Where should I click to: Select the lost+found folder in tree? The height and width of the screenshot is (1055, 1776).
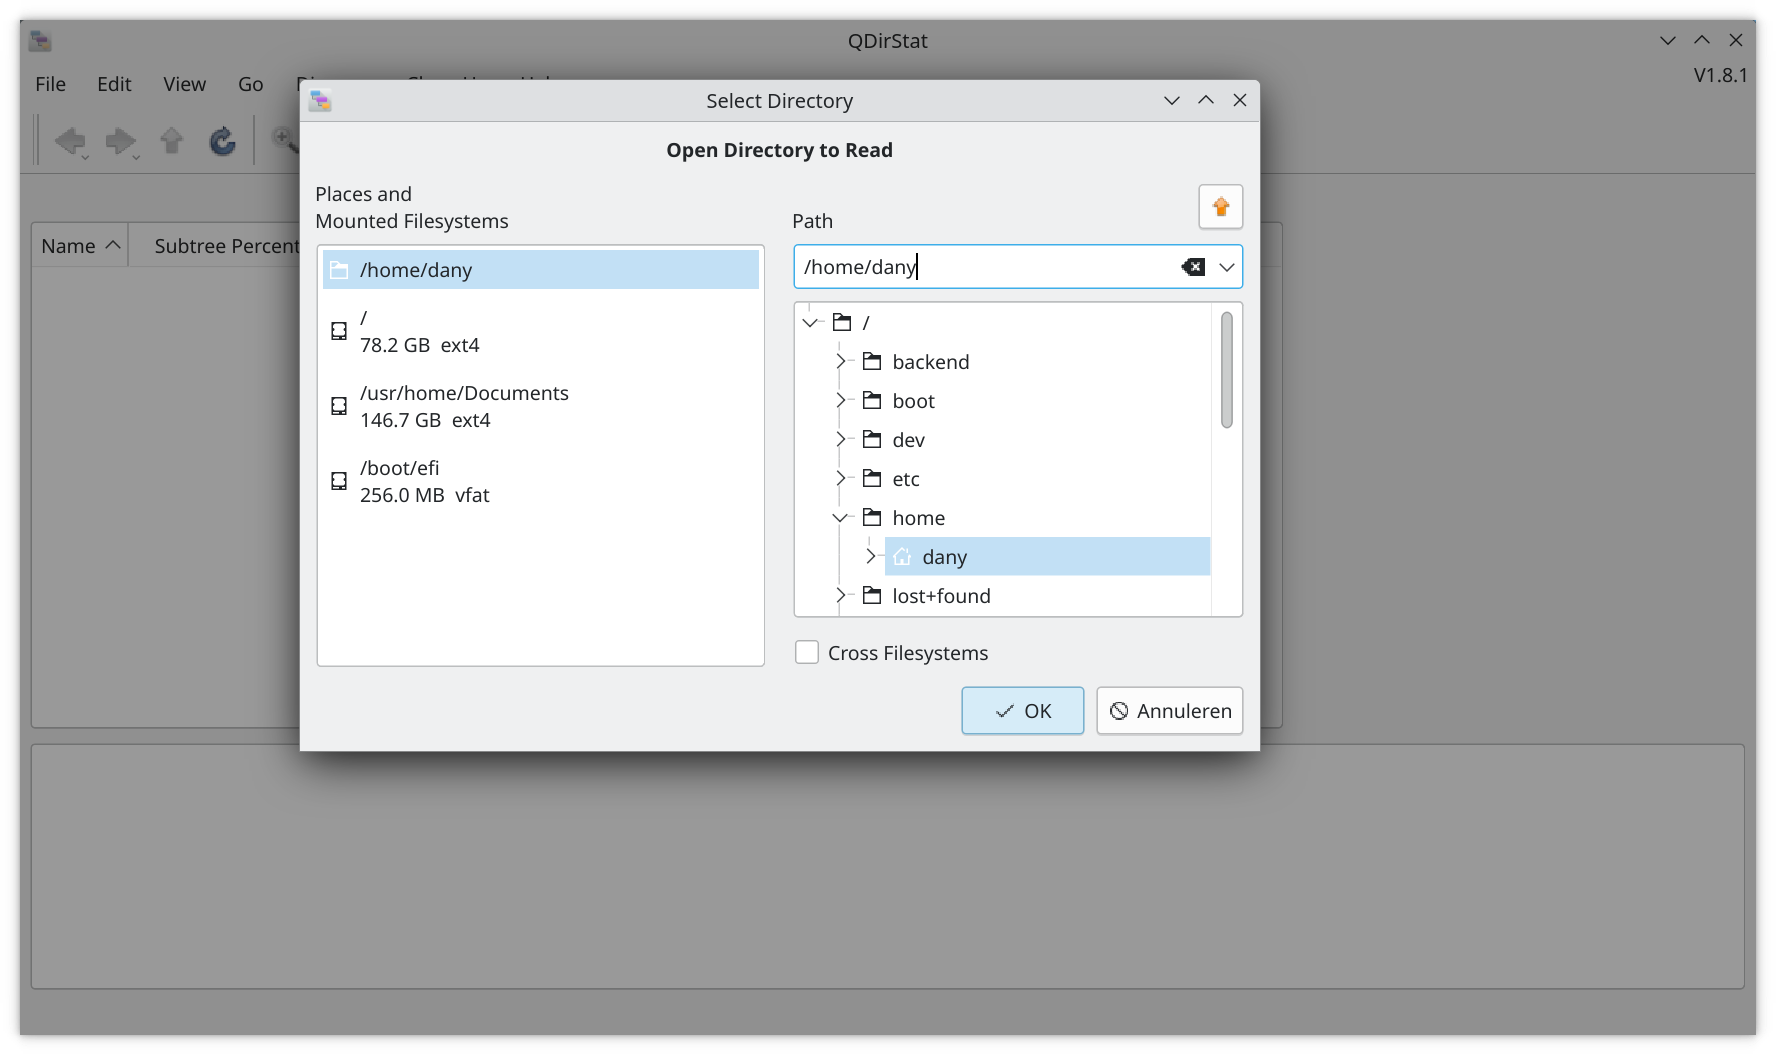coord(941,596)
